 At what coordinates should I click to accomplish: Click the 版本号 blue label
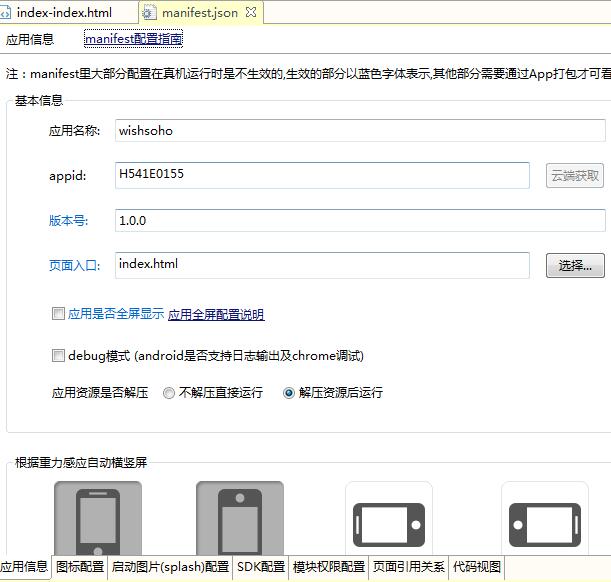68,221
